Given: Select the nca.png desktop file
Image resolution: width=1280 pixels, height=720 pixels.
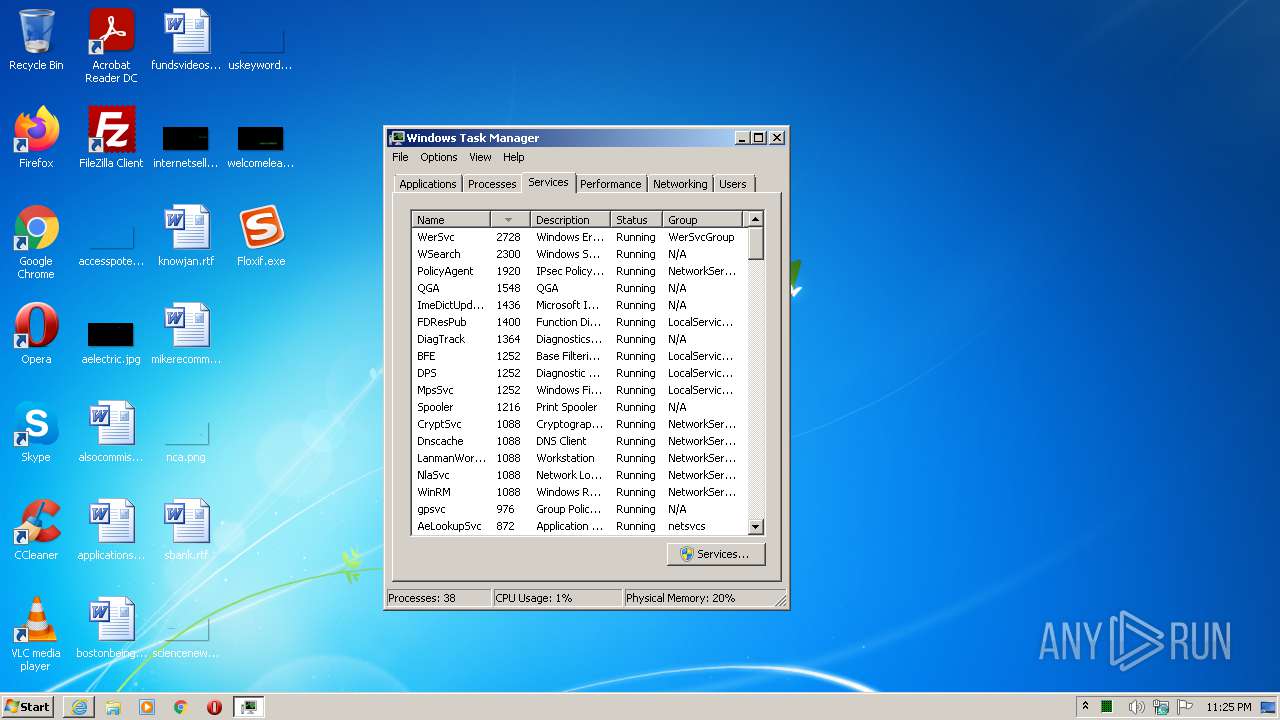Looking at the screenshot, I should pyautogui.click(x=186, y=440).
